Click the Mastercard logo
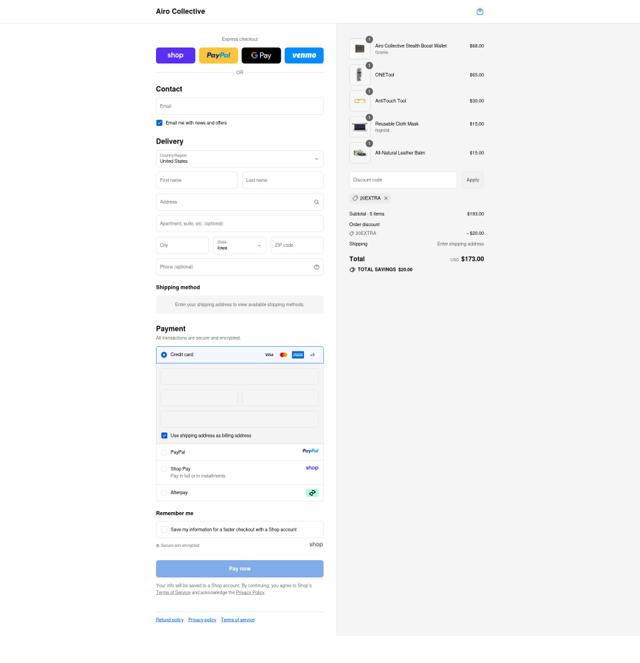The image size is (640, 663). pyautogui.click(x=284, y=355)
